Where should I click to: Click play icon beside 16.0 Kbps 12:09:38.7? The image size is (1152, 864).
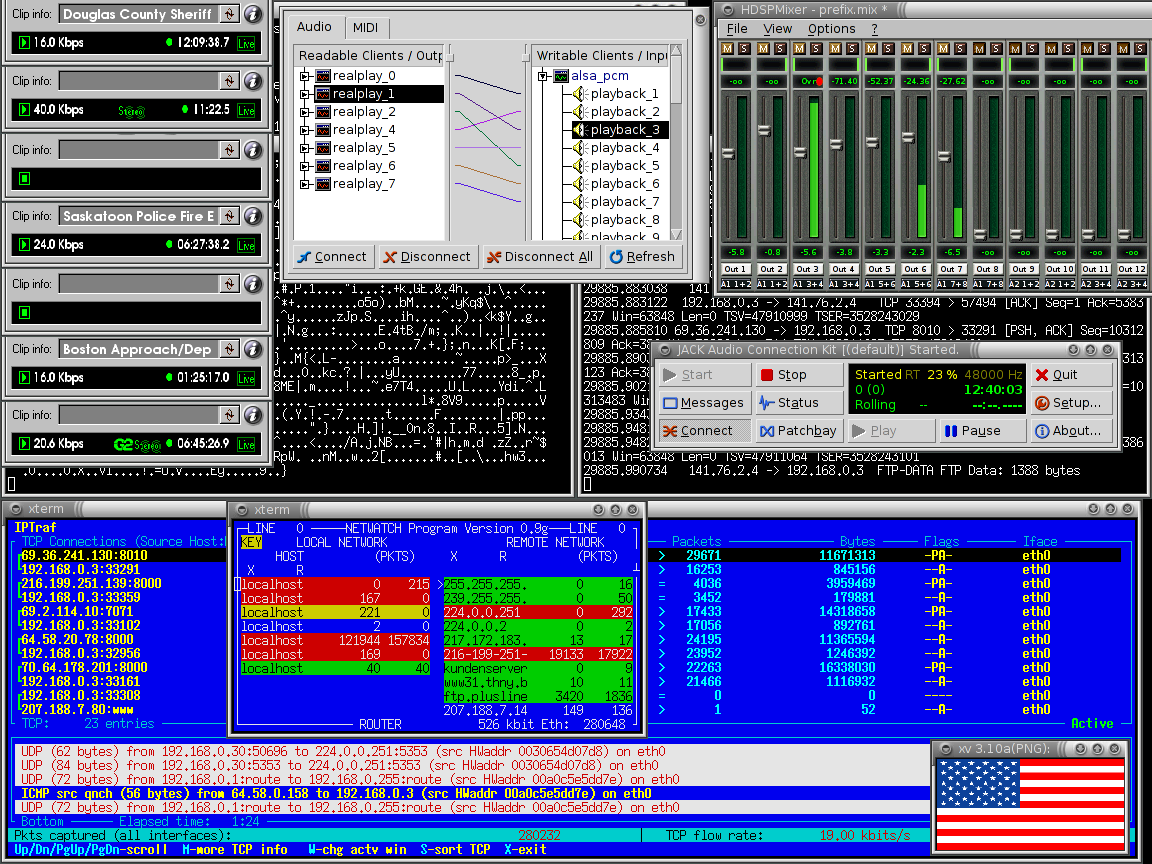click(24, 43)
